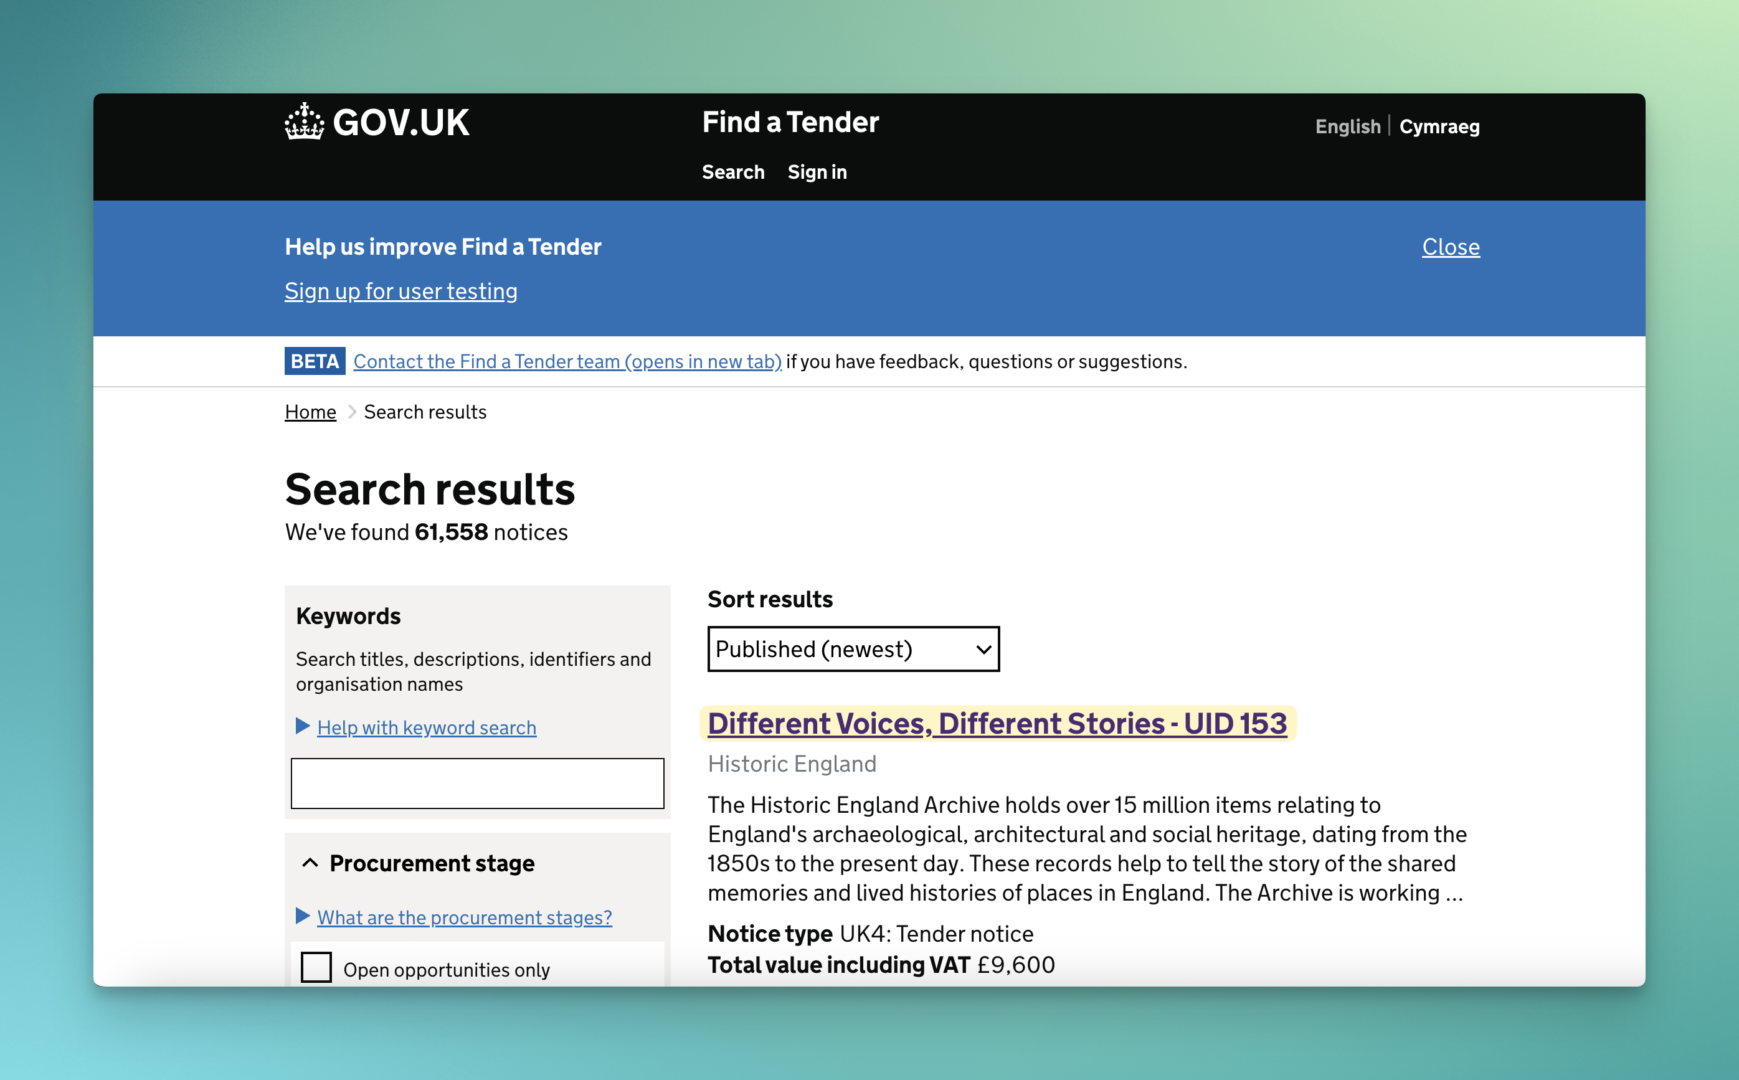Image resolution: width=1739 pixels, height=1080 pixels.
Task: Click the breadcrumb chevron separator
Action: 351,412
